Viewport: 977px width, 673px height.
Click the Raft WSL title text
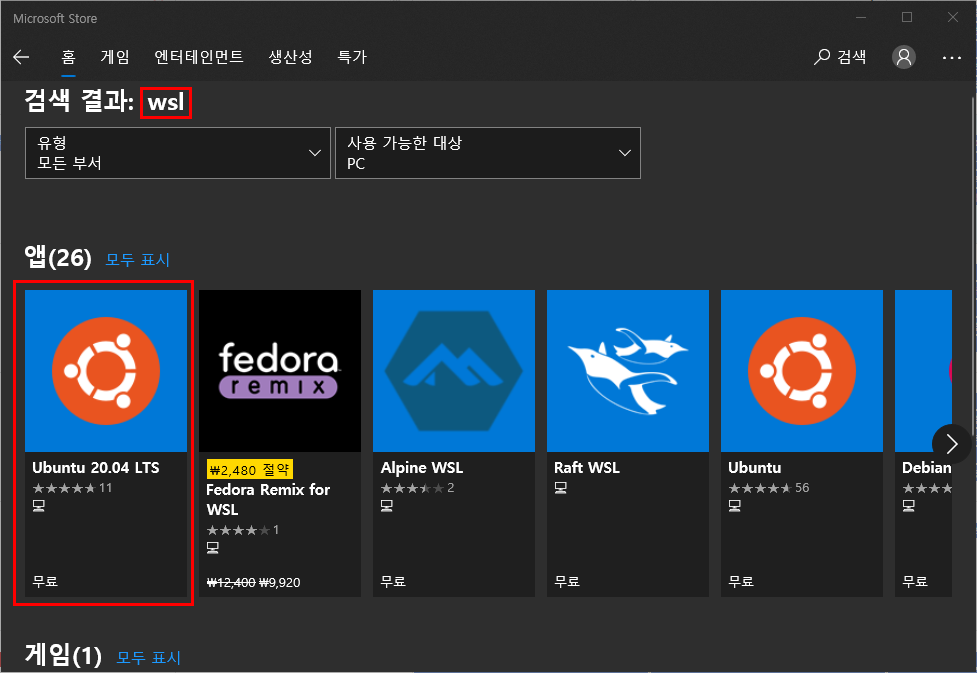point(587,467)
